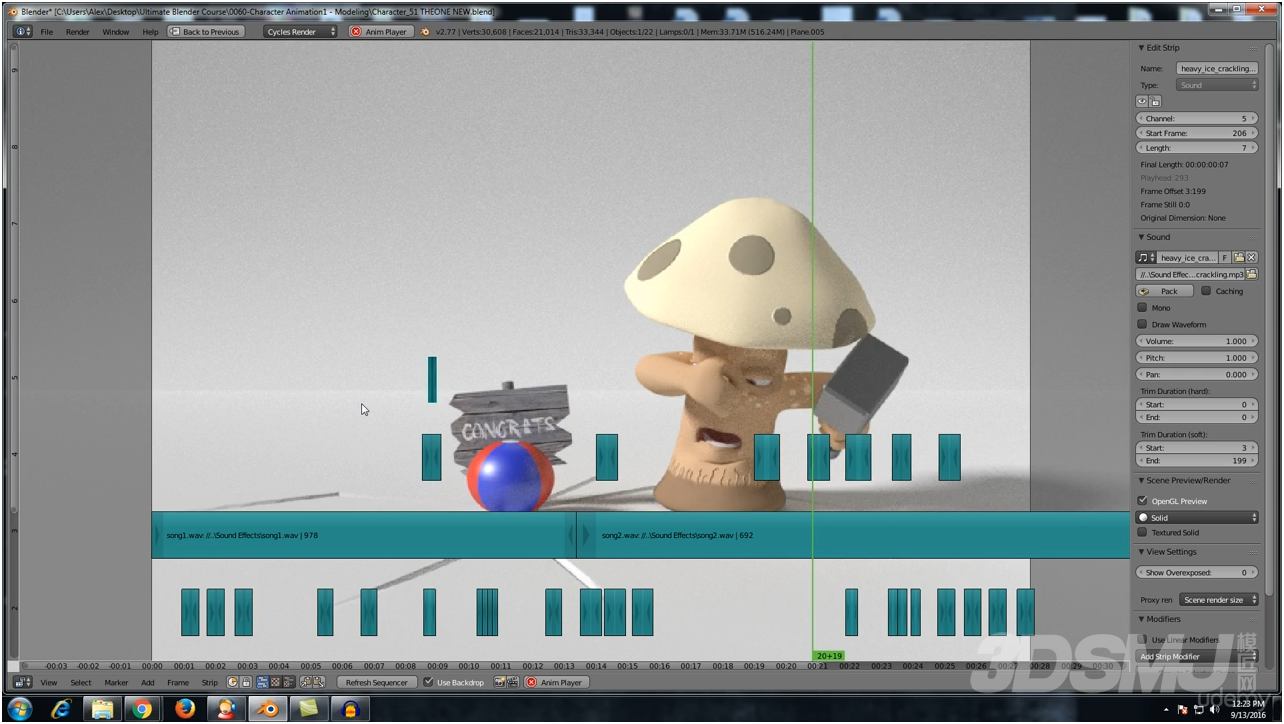Open the sequencer Strip menu
Screen dimensions: 1284x724
(209, 682)
